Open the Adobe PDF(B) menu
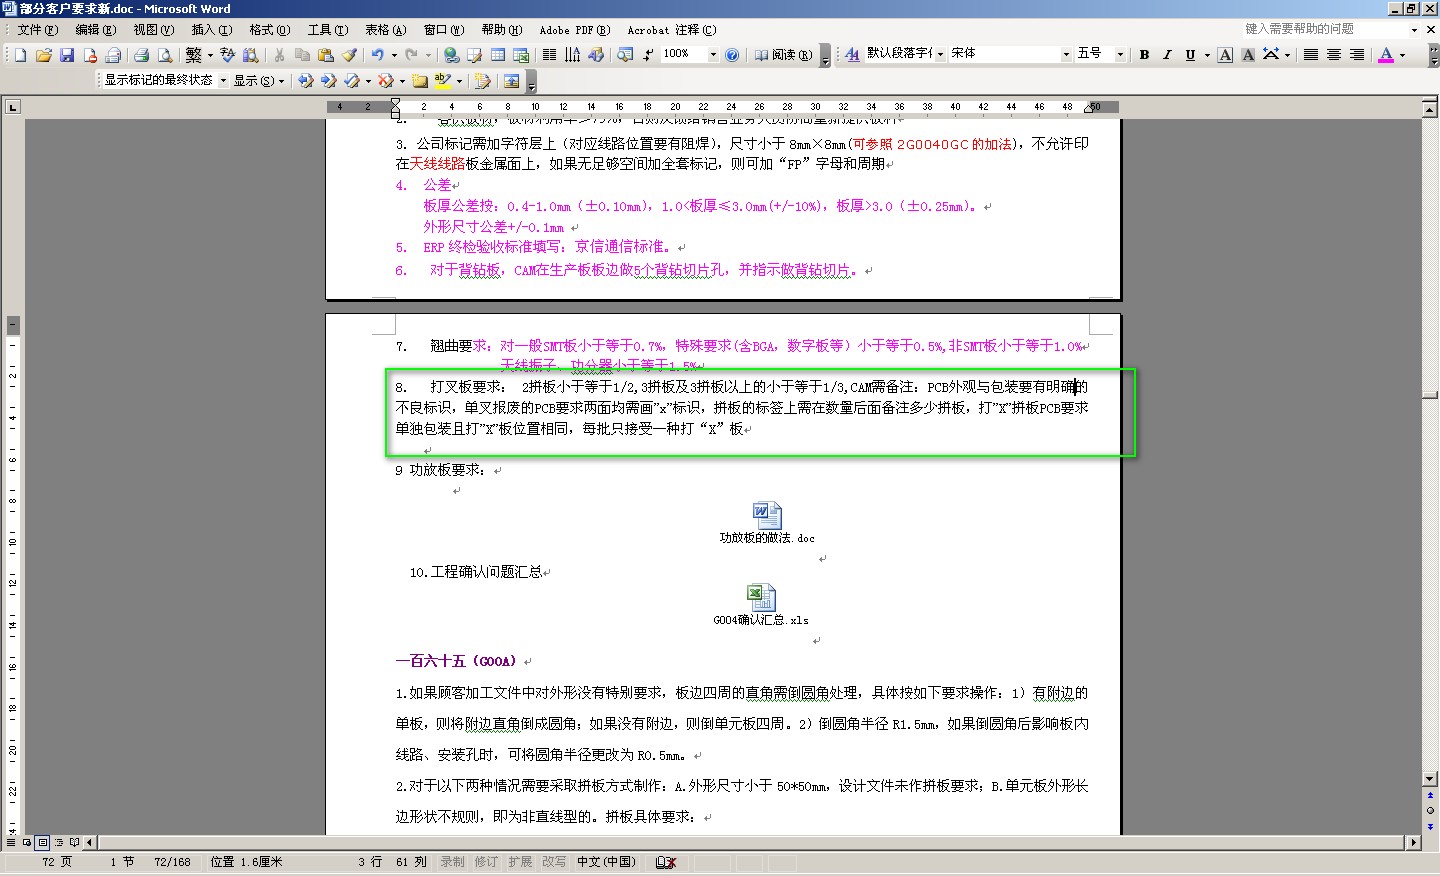 pyautogui.click(x=575, y=30)
